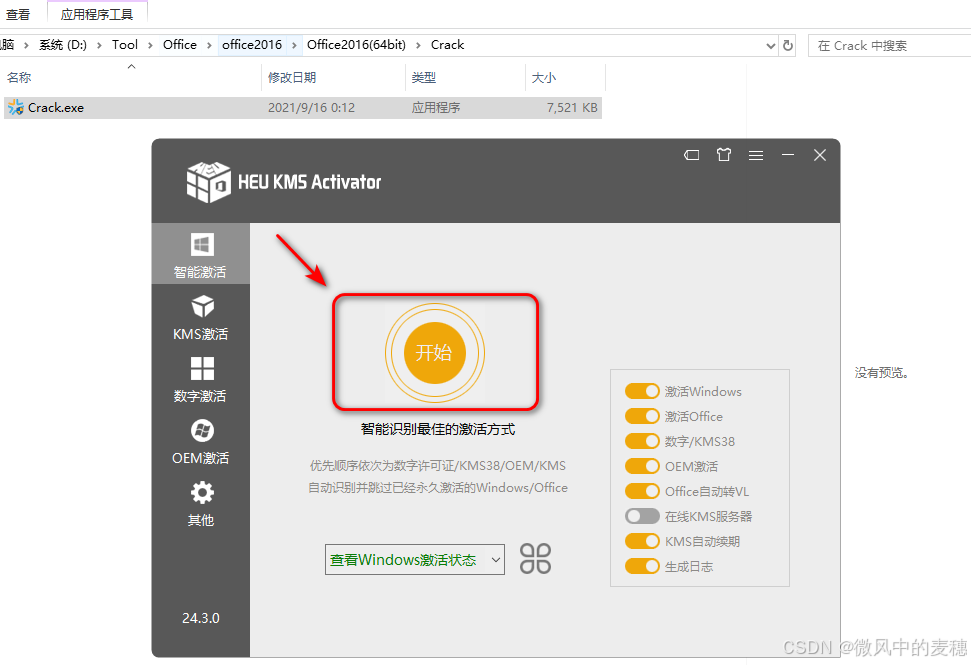
Task: Open the hamburger menu in HEU KMS Activator
Action: tap(755, 155)
